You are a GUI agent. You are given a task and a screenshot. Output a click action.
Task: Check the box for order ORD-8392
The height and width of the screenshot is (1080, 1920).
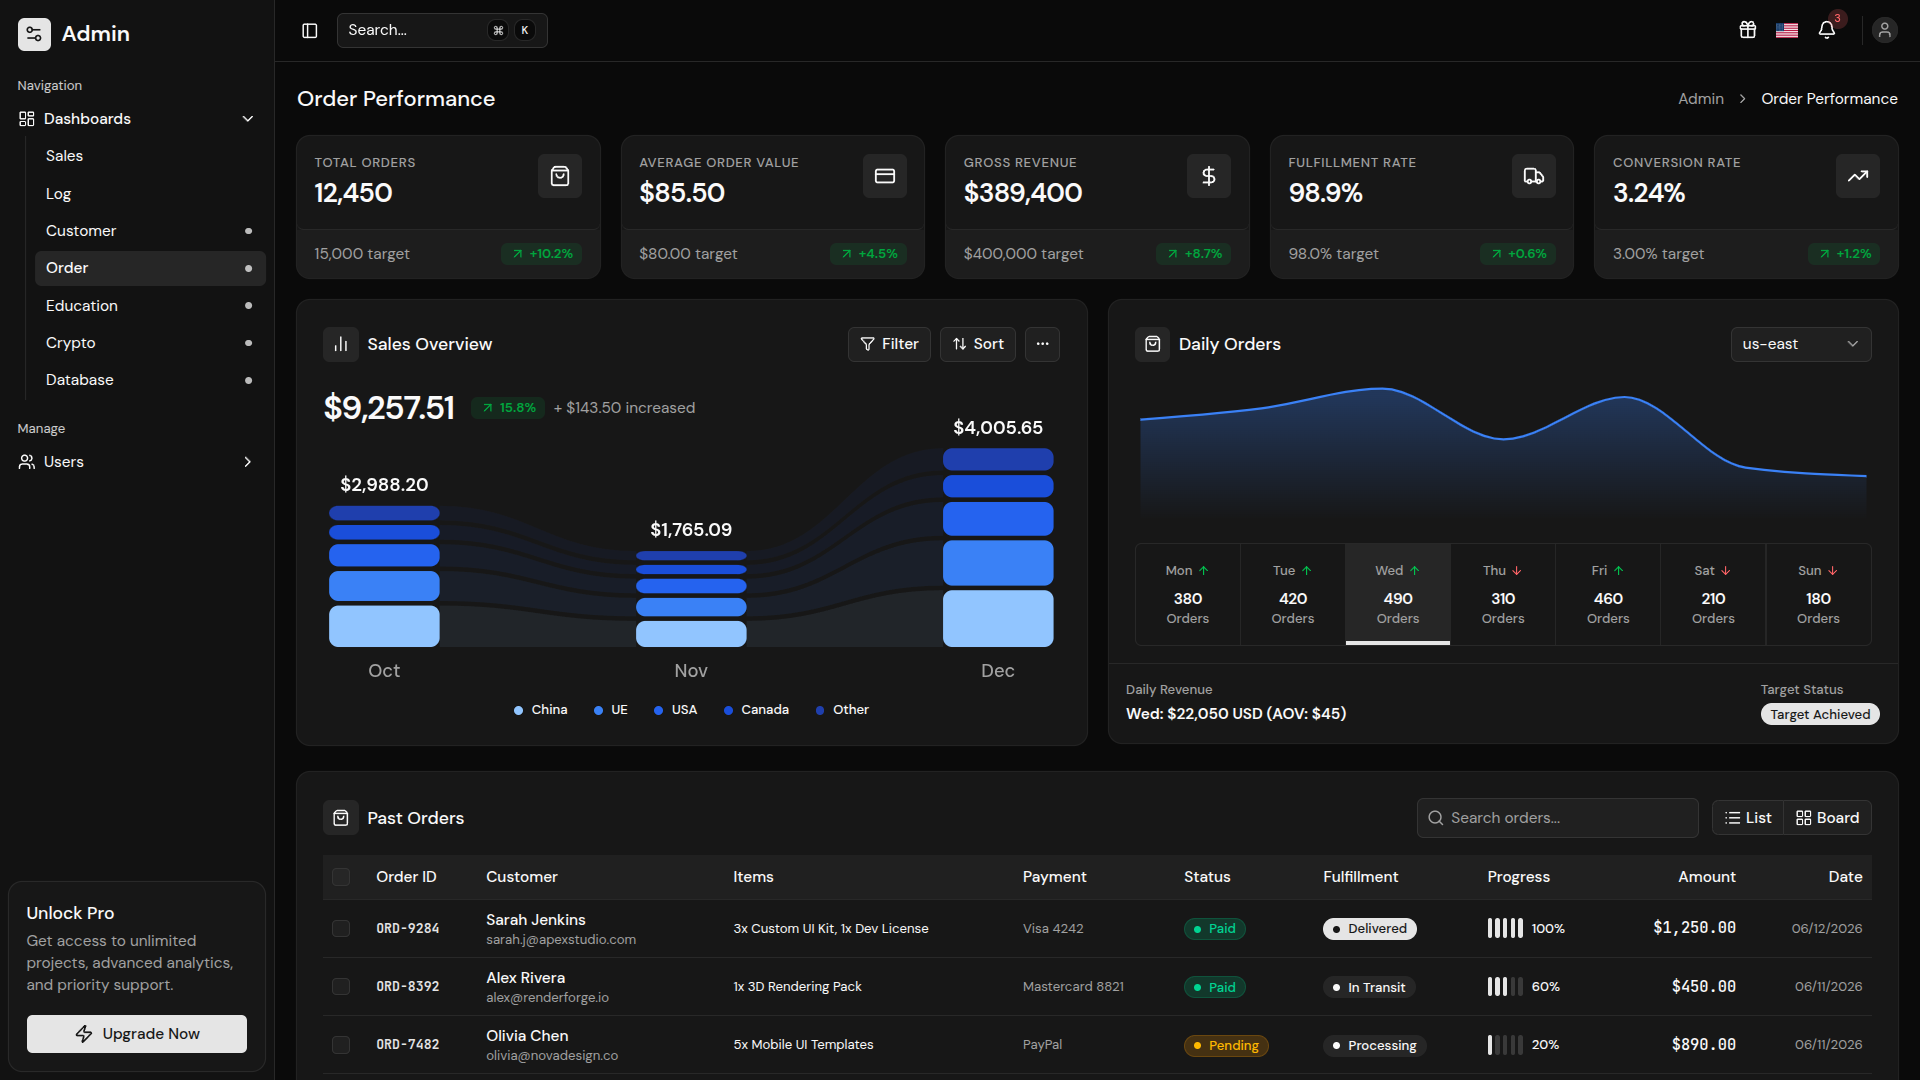point(341,987)
